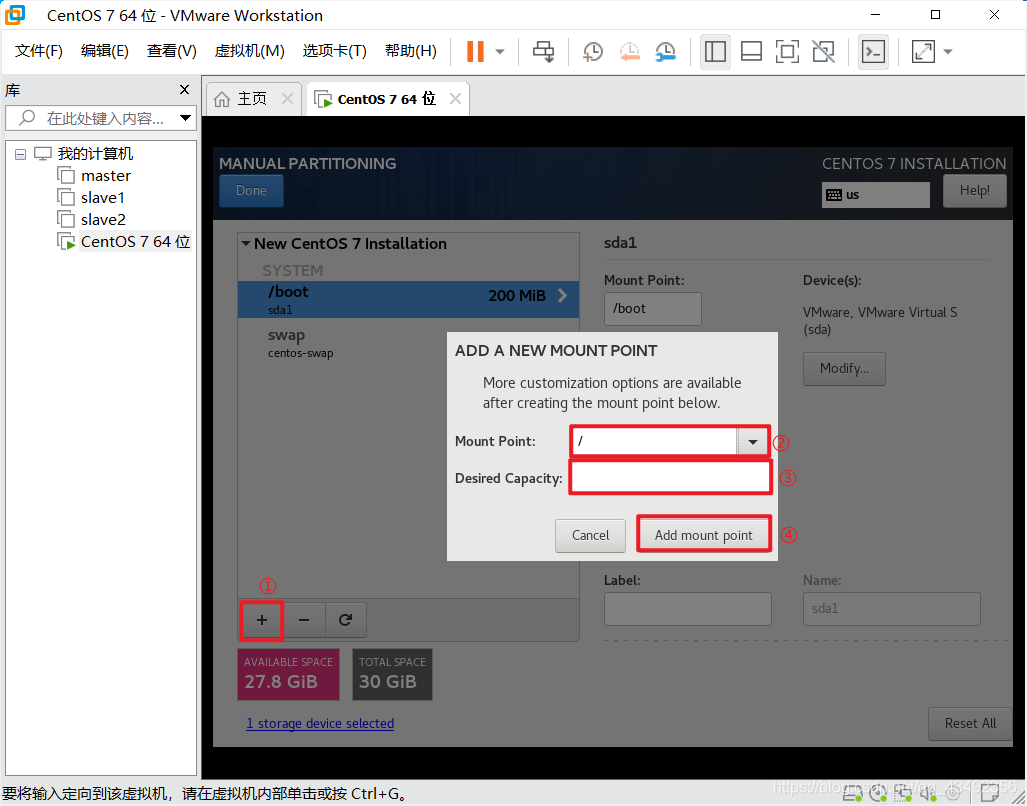The height and width of the screenshot is (806, 1027).
Task: Open the 选项卡(T) menu
Action: click(335, 51)
